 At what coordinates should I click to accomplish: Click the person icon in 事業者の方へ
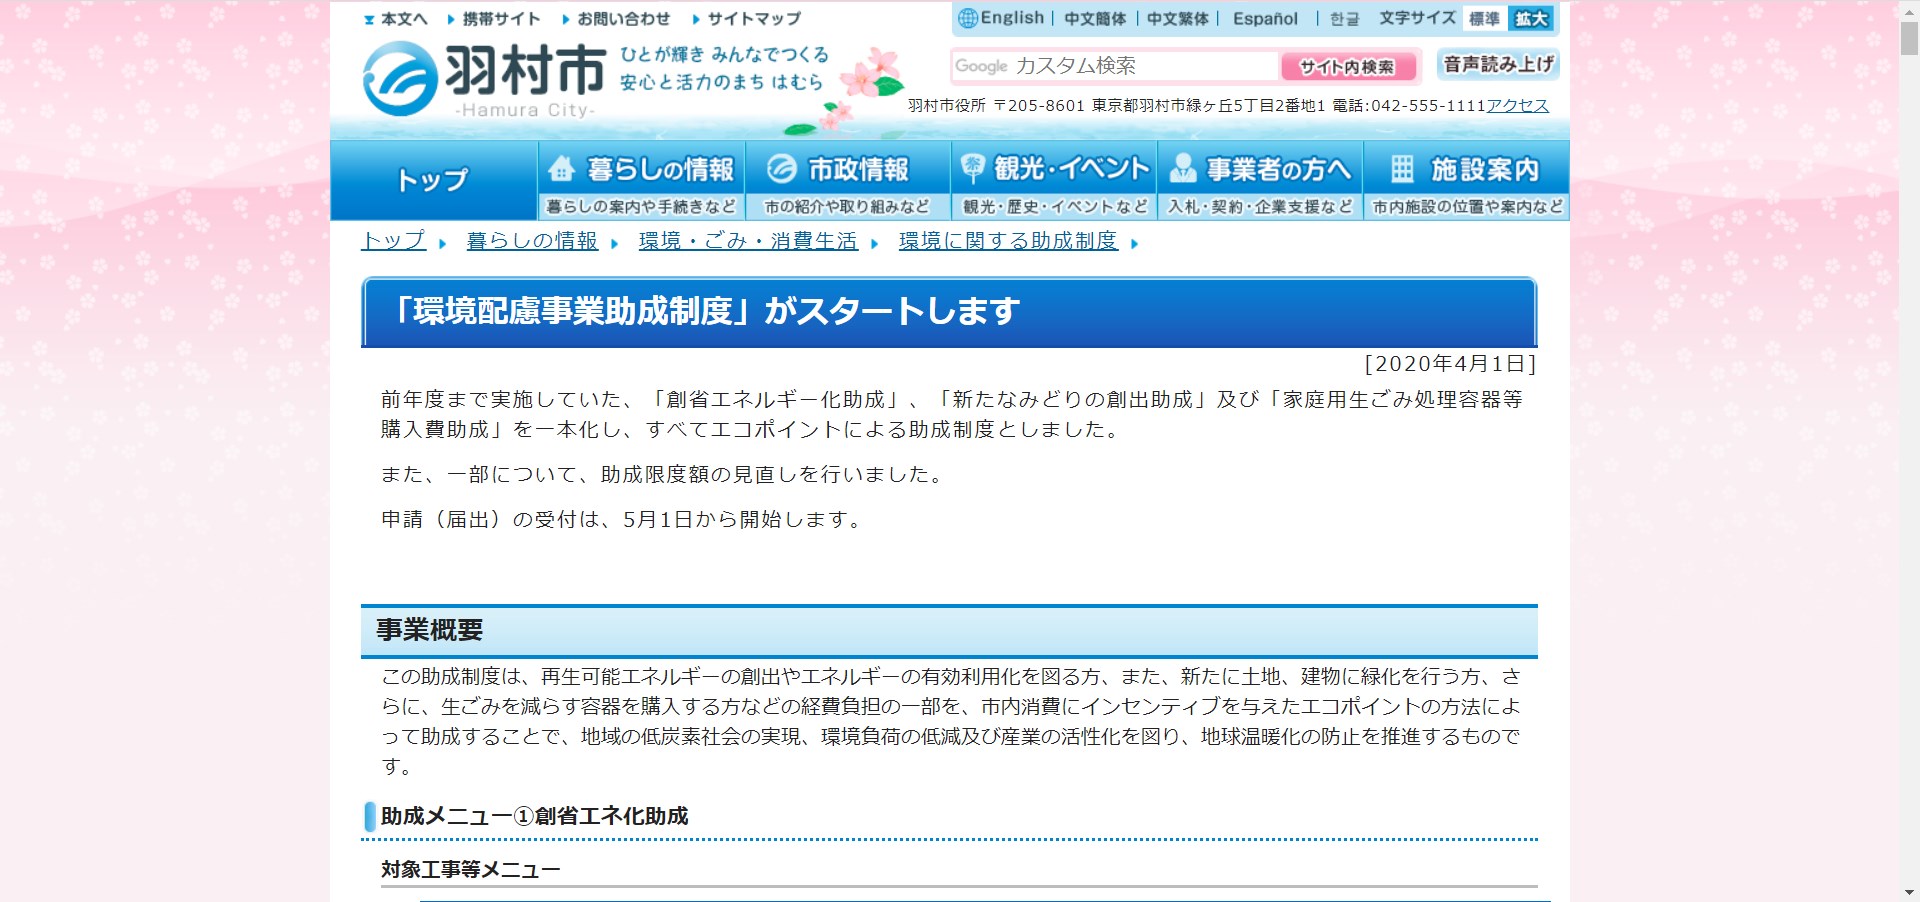click(1183, 169)
